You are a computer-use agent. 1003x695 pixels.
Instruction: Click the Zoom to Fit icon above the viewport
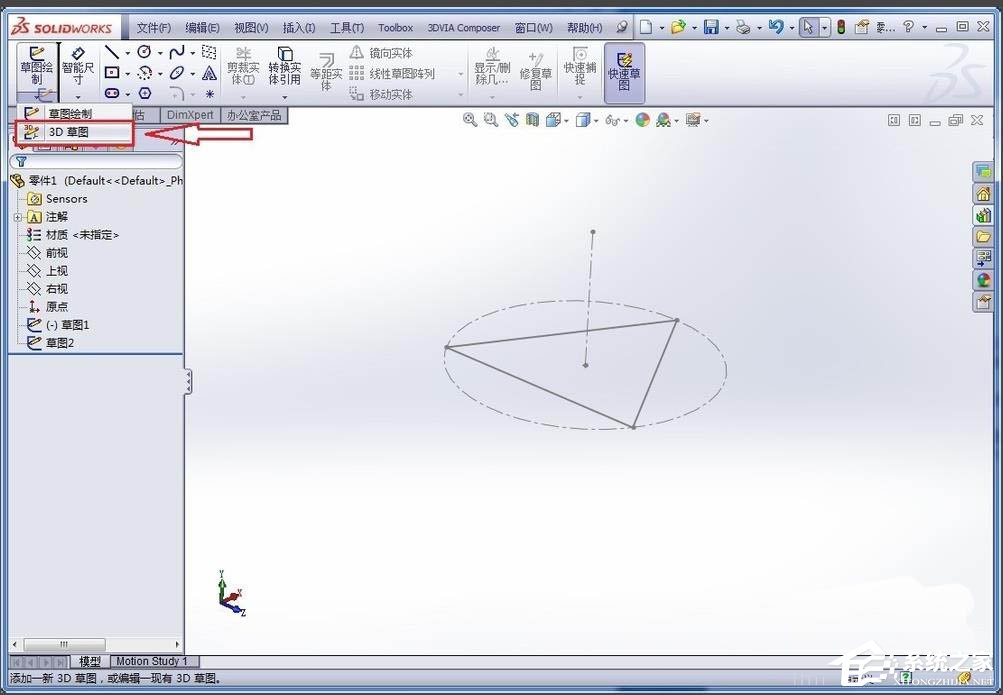[470, 119]
